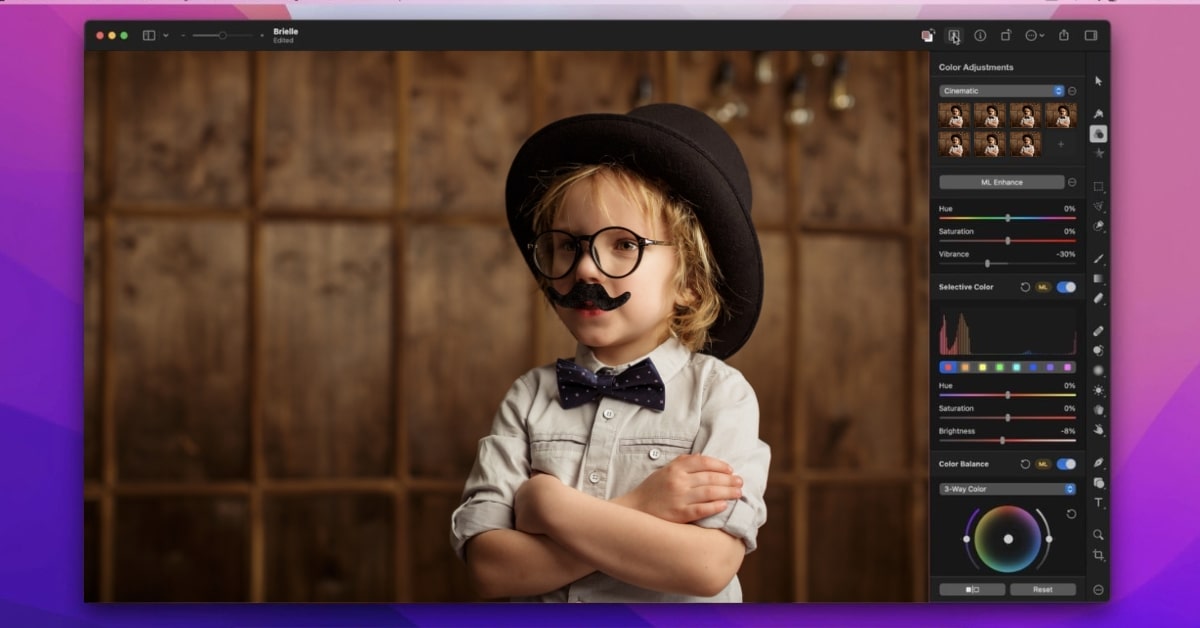Pick the red selective color swatch
This screenshot has width=1200, height=628.
point(947,367)
